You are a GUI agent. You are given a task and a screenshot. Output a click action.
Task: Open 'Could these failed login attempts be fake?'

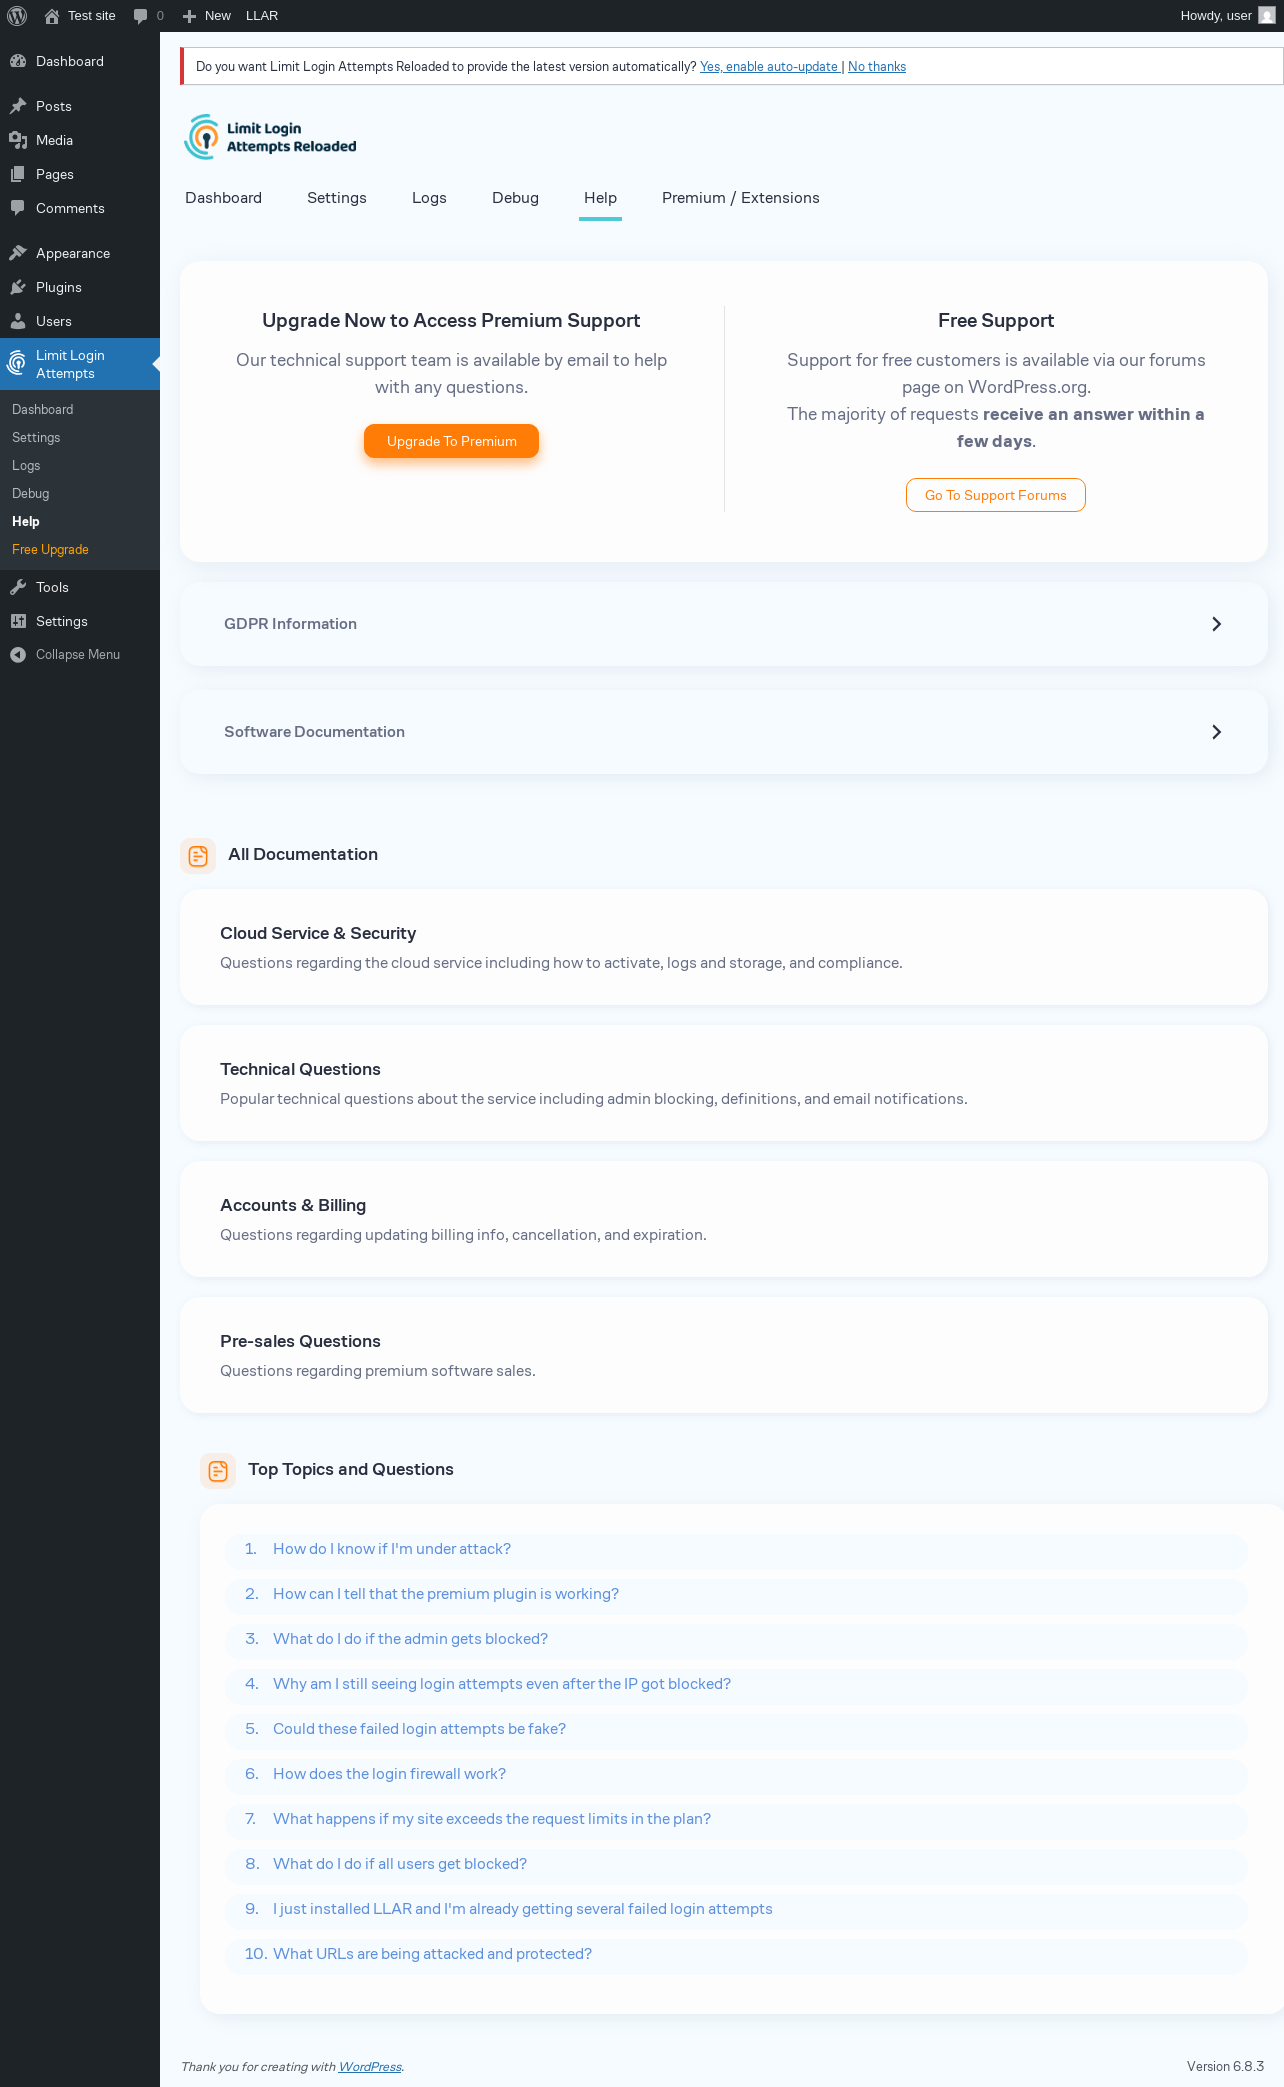pos(419,1729)
